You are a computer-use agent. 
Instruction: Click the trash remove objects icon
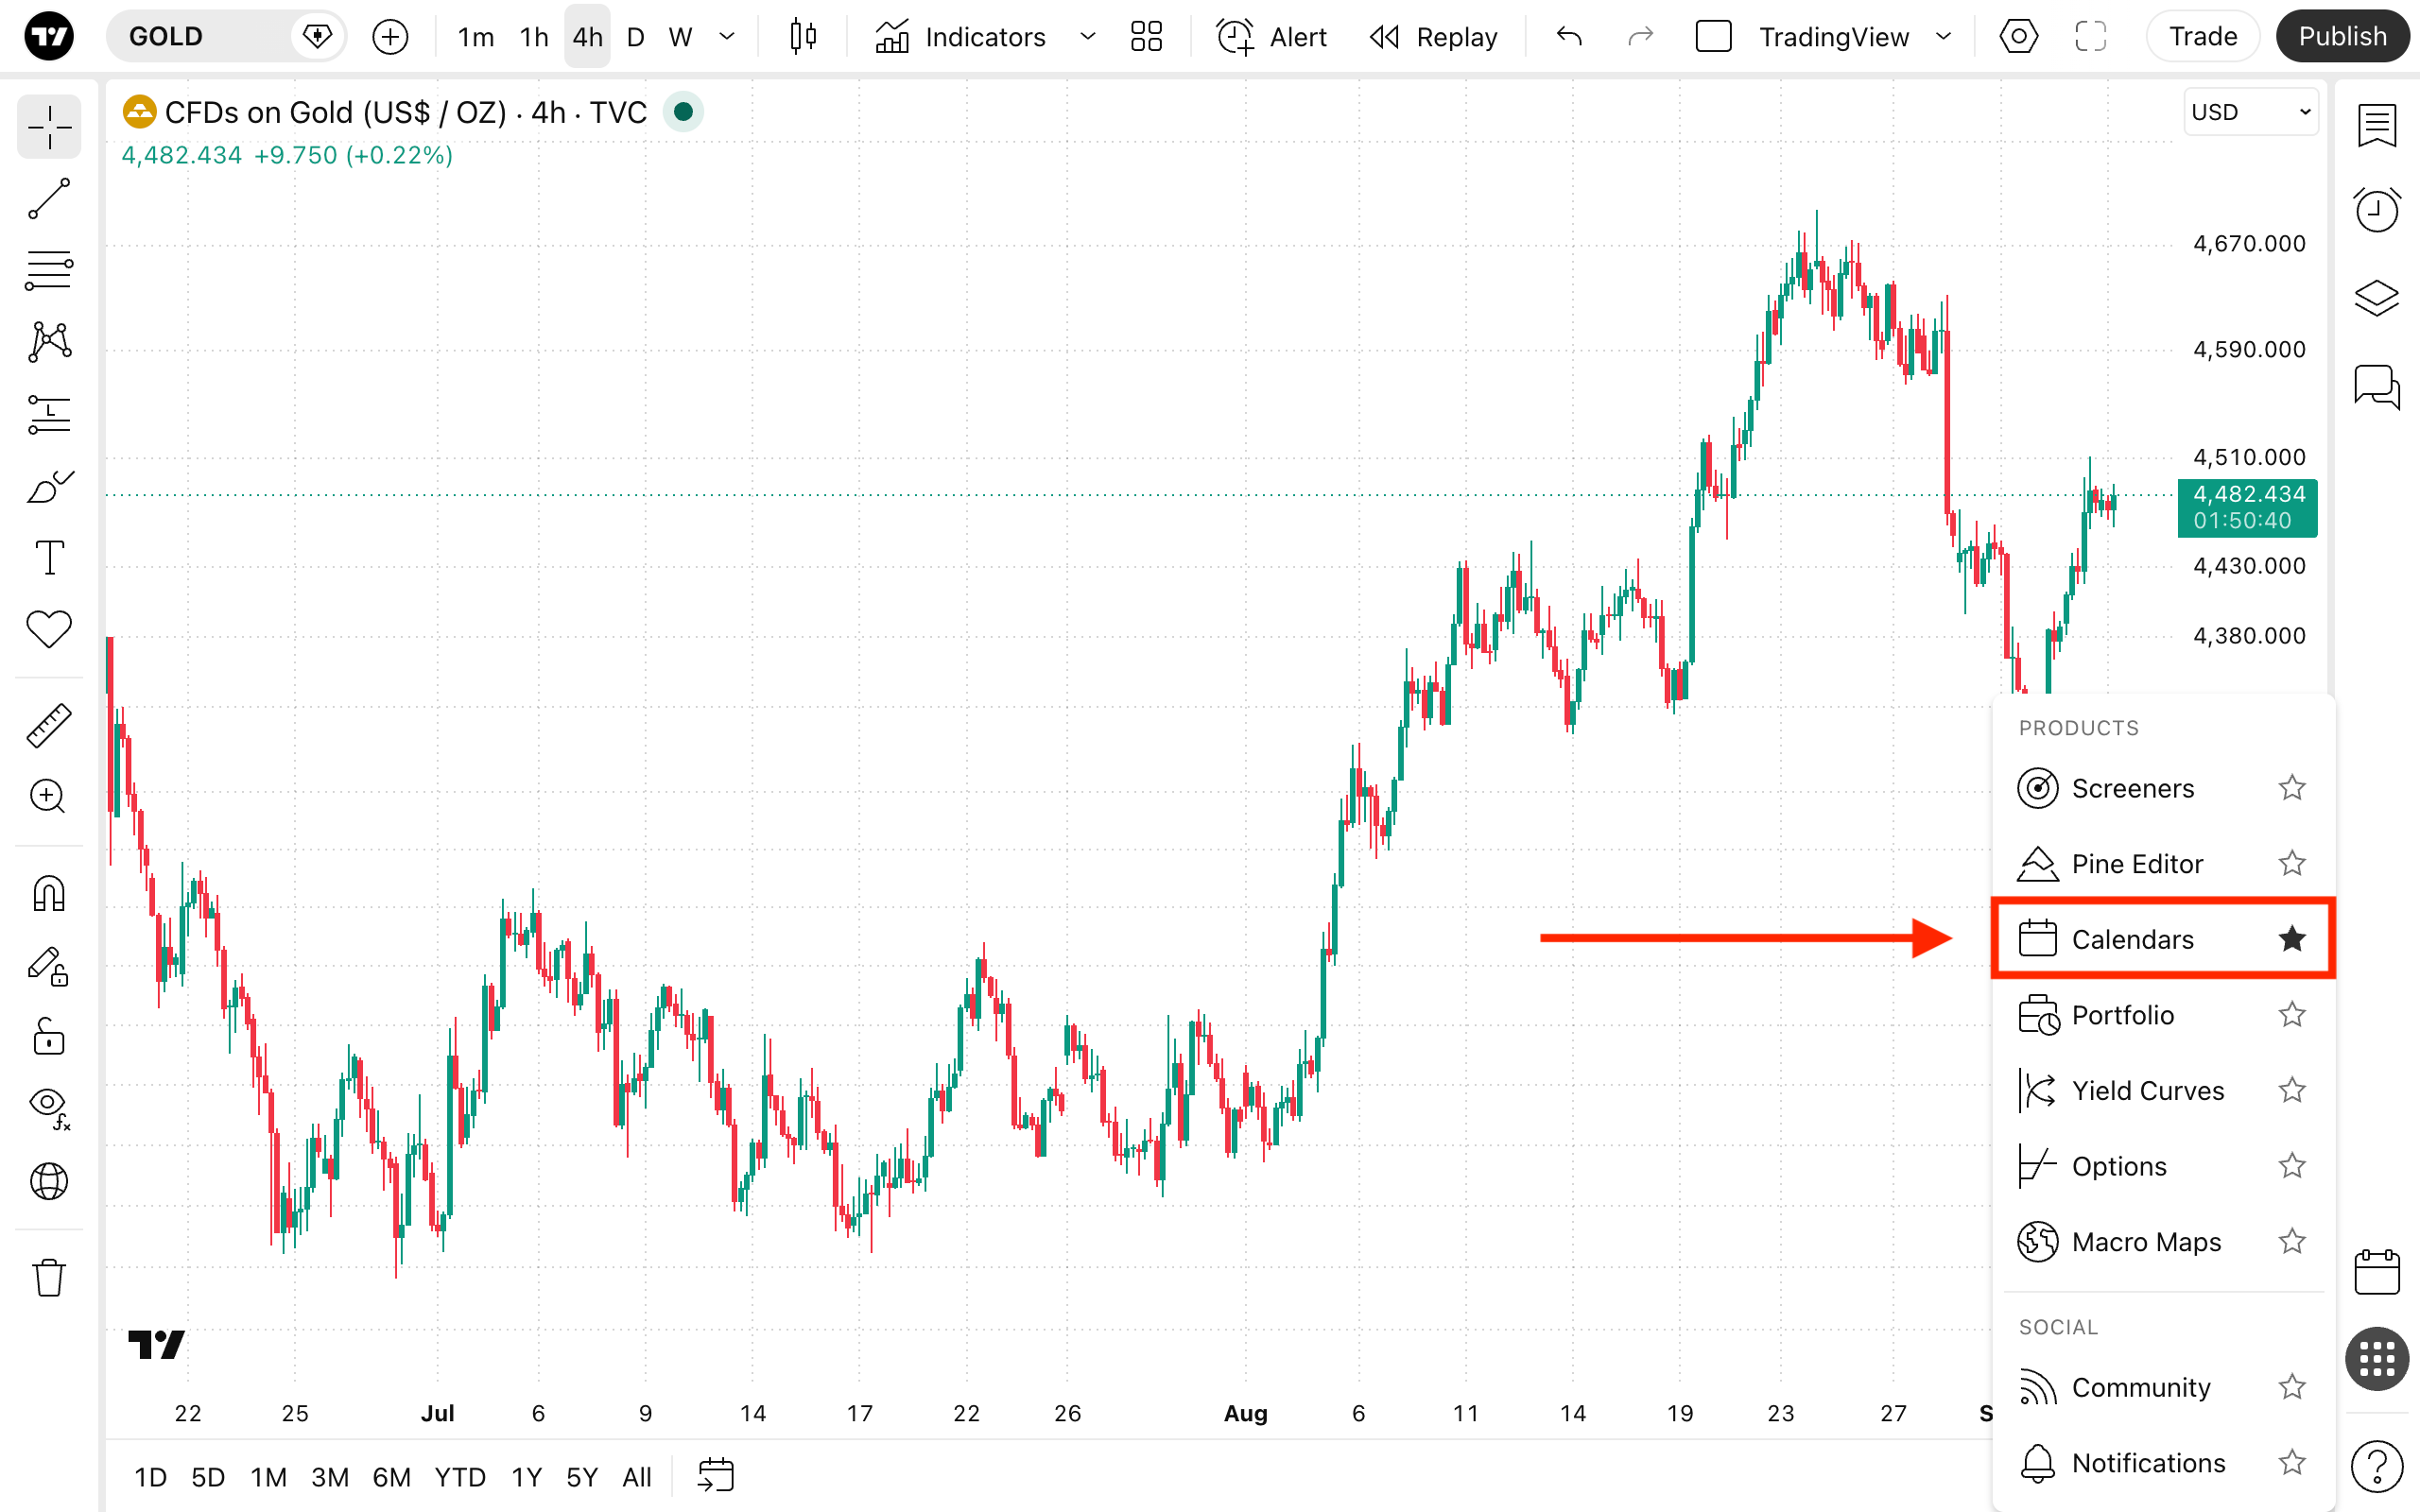pos(49,1277)
